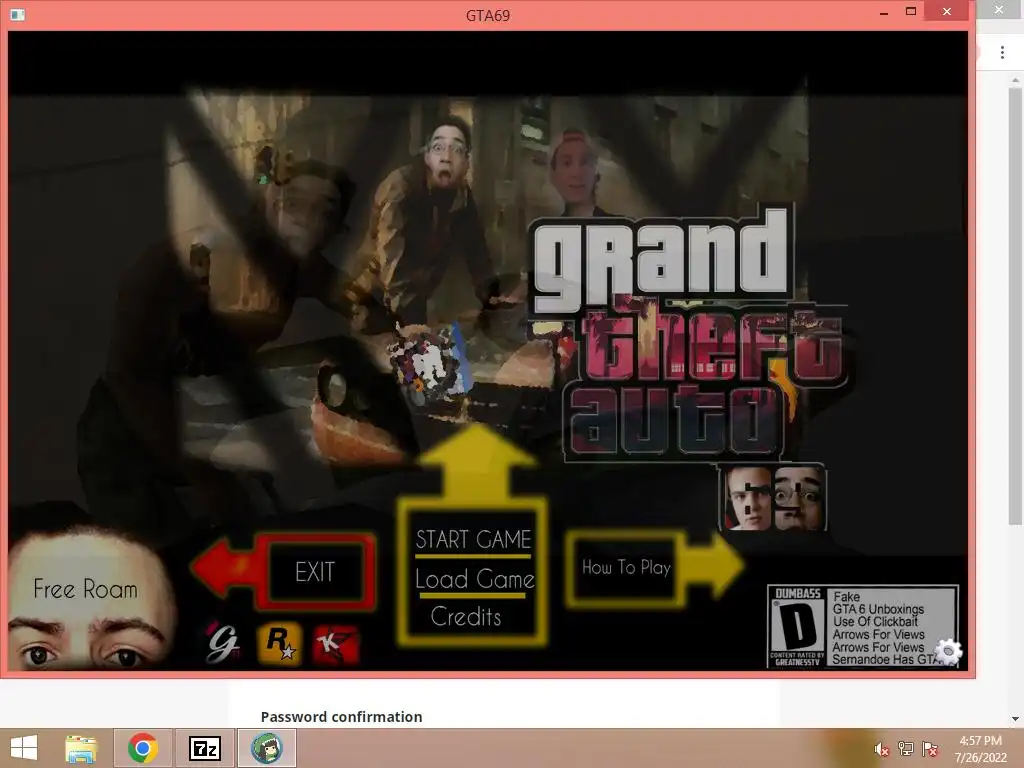1024x768 pixels.
Task: Open the Action Center flag icon
Action: tap(930, 749)
